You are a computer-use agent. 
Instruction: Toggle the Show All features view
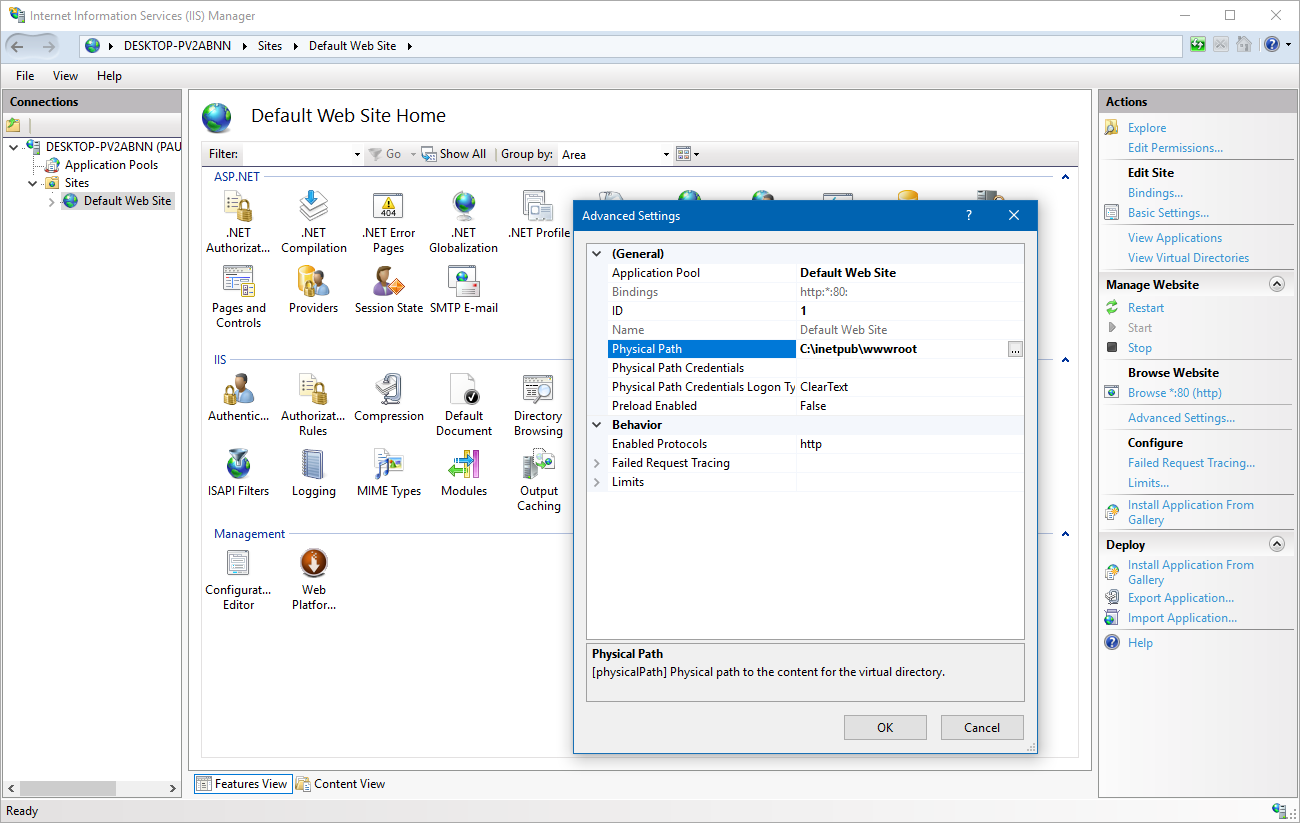[453, 153]
